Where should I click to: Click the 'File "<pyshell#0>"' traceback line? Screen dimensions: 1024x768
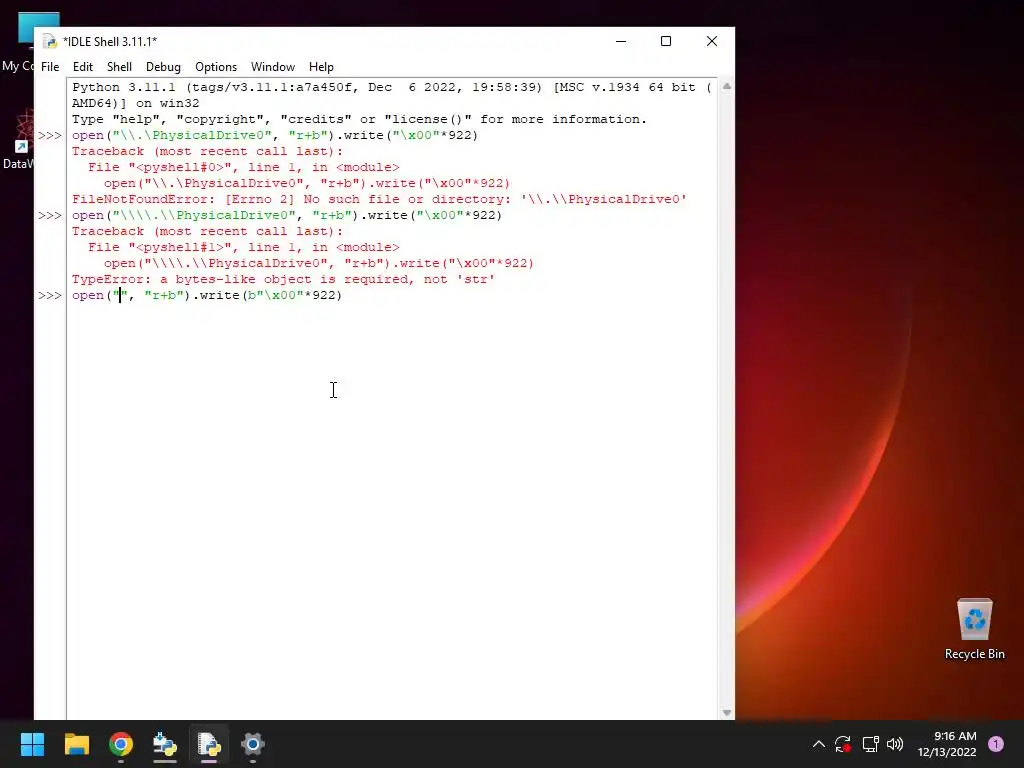pyautogui.click(x=244, y=167)
